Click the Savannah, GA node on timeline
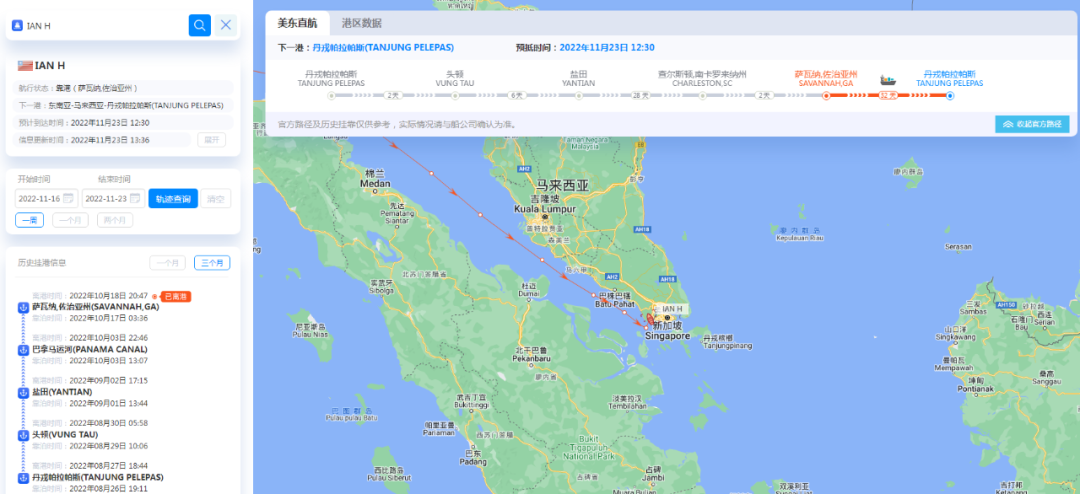The width and height of the screenshot is (1080, 494). (x=825, y=96)
